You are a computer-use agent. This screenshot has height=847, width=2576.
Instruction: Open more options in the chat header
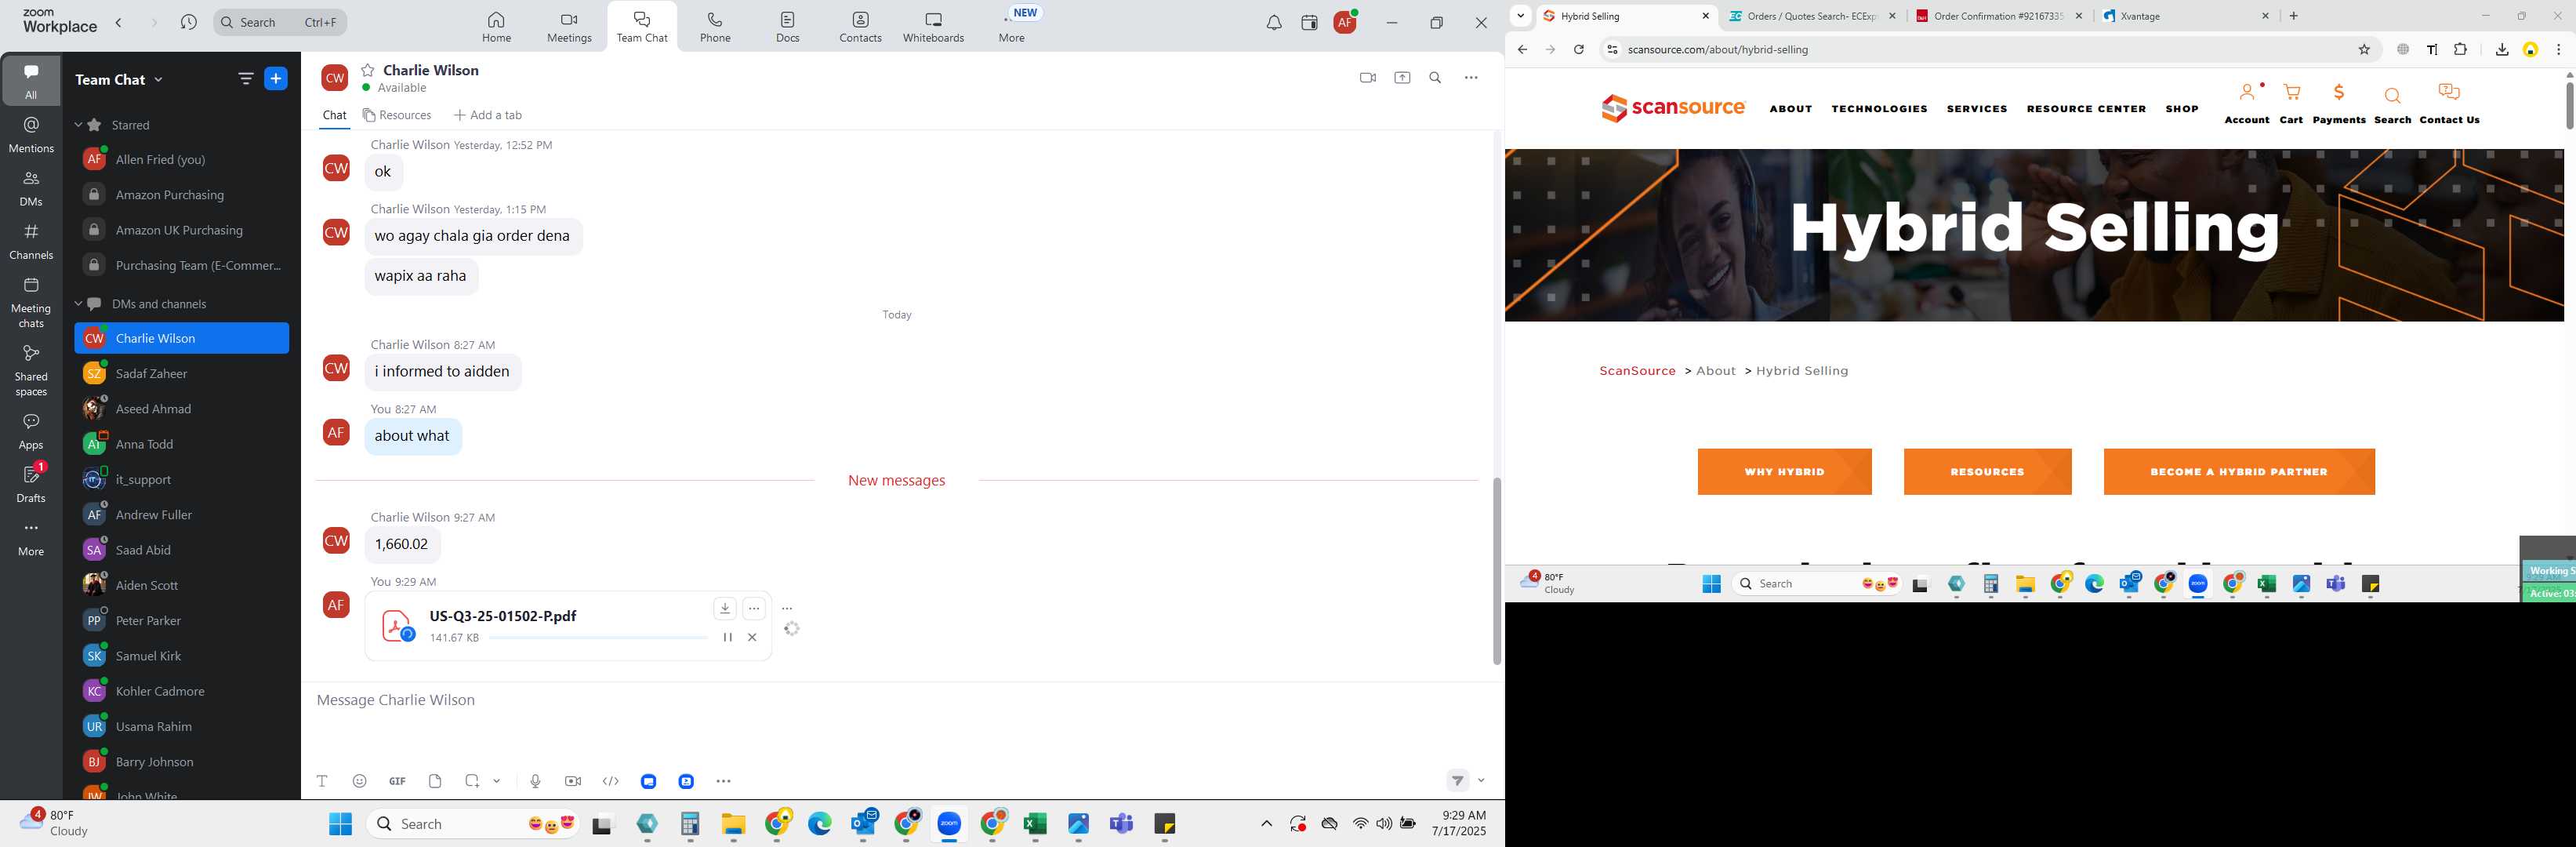pos(1471,78)
